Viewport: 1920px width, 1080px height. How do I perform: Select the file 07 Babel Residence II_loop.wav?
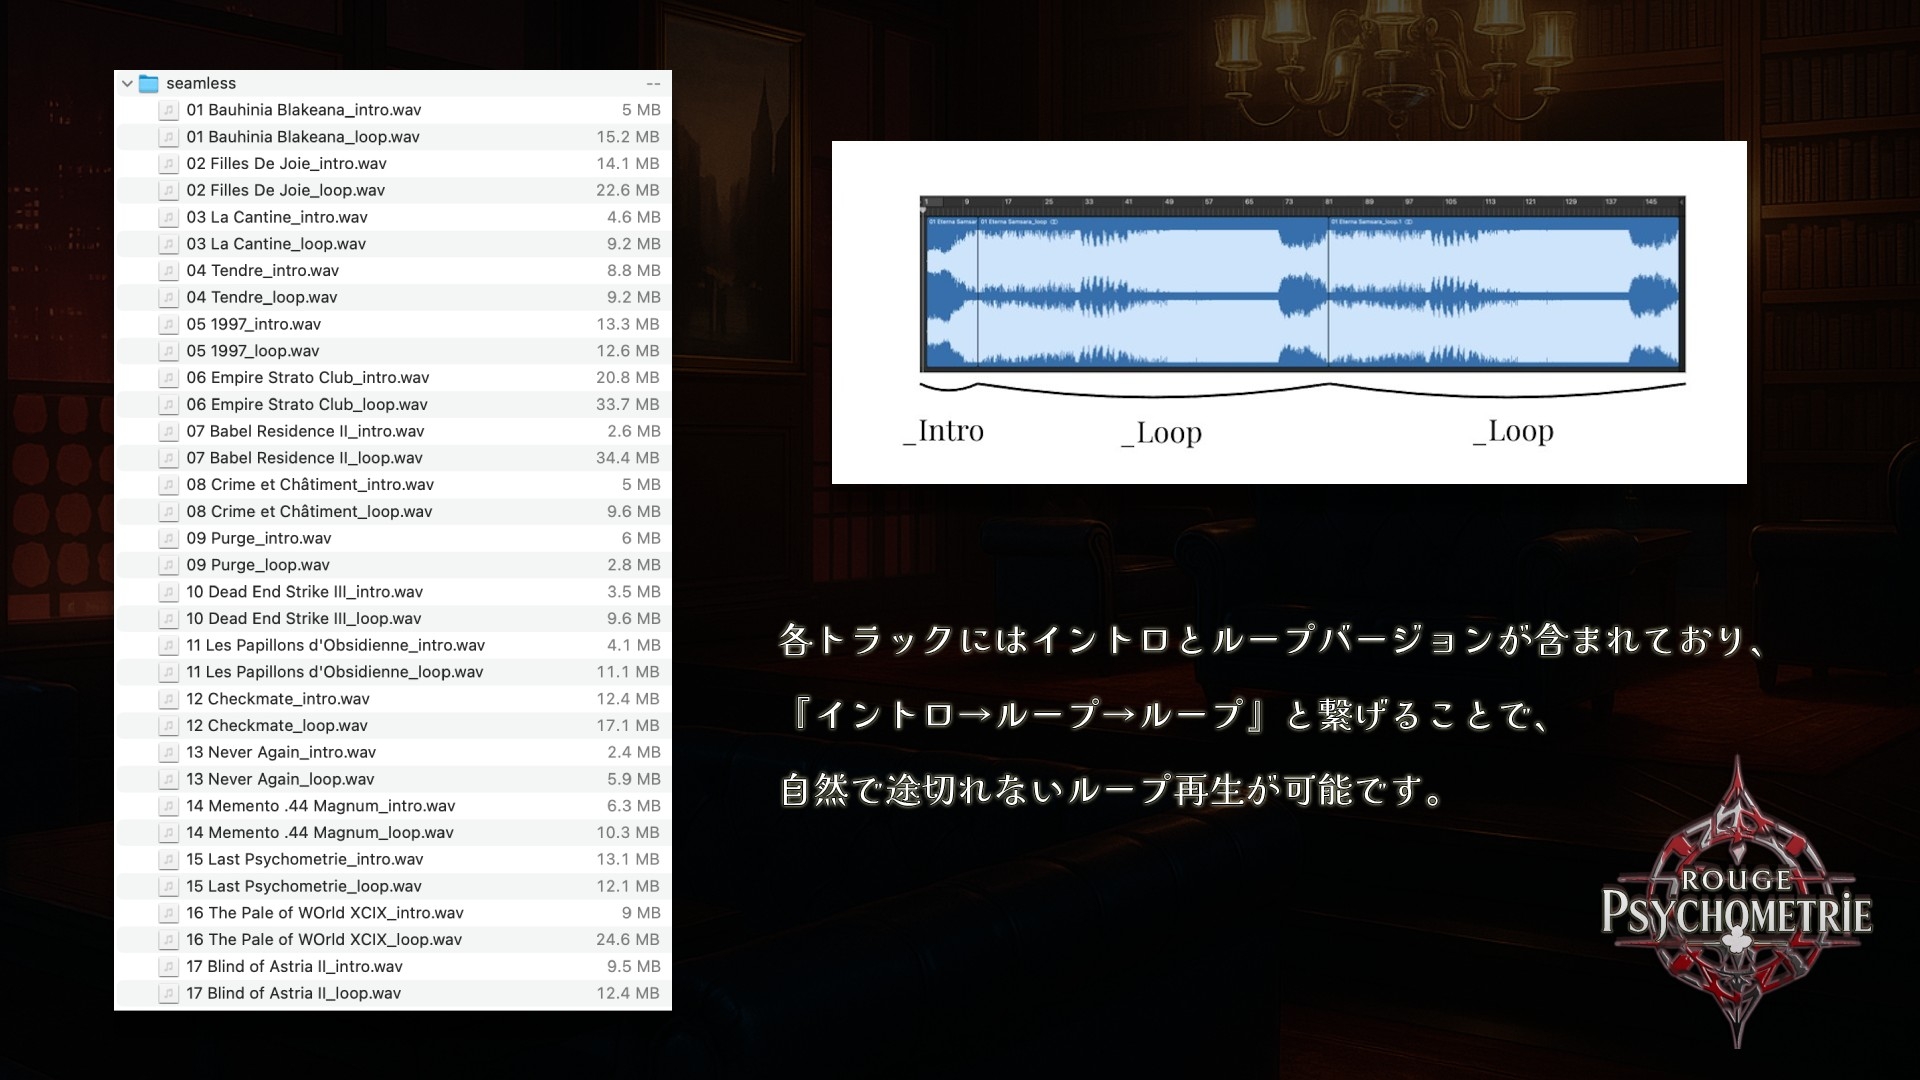coord(305,457)
